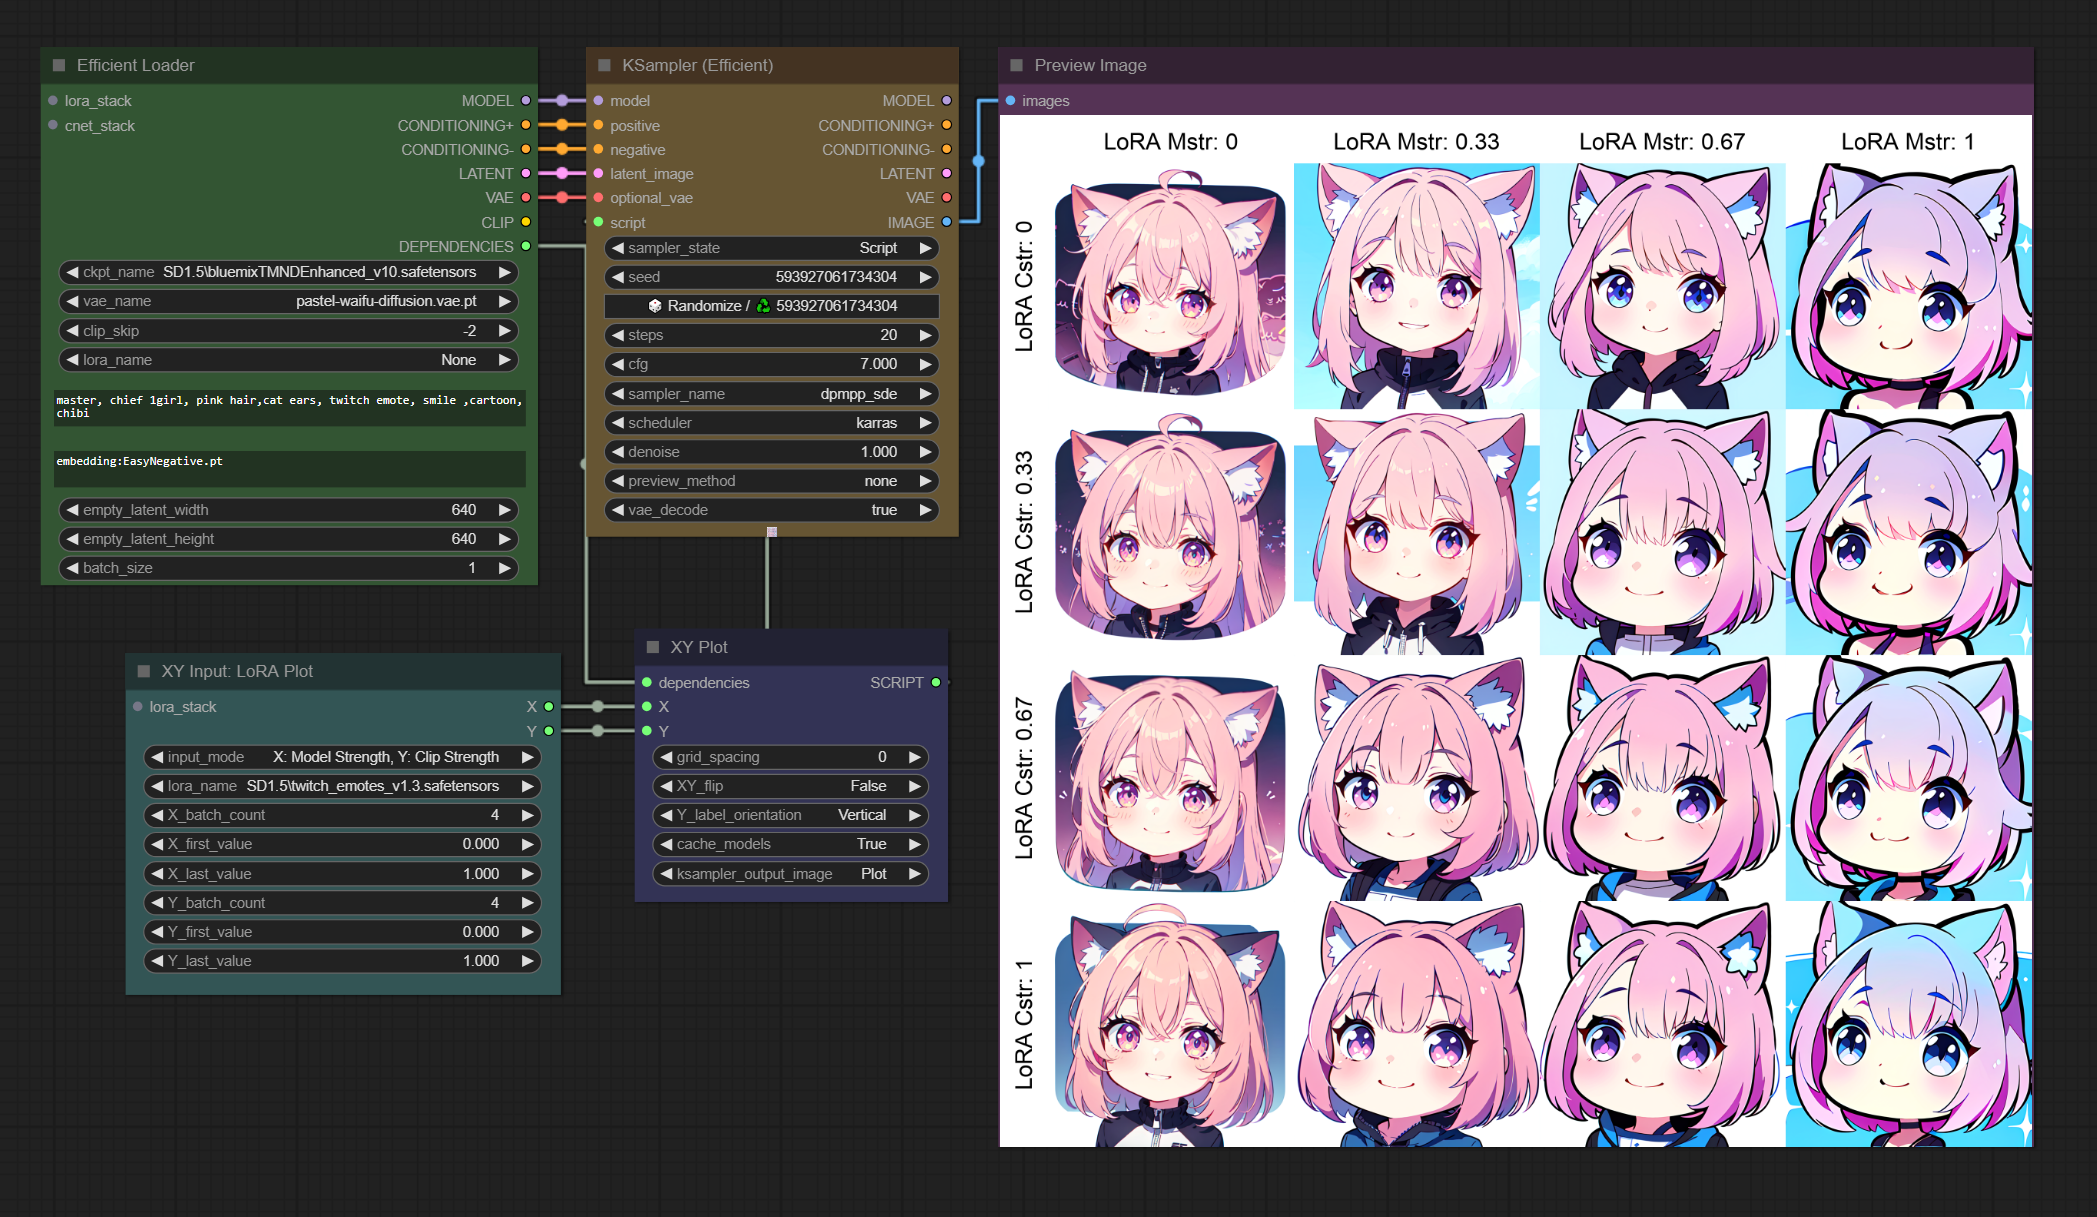Click the Randomize seed dice button

[x=655, y=306]
